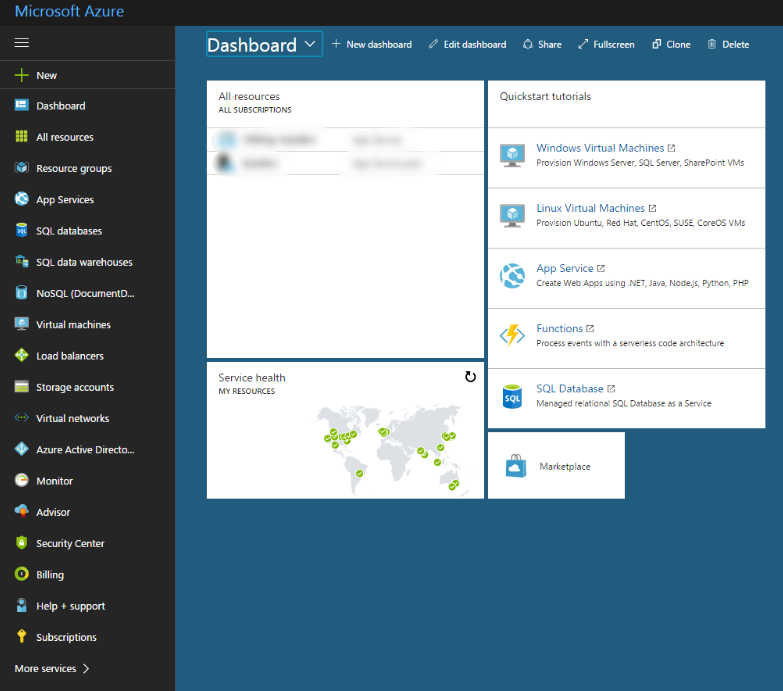Screen dimensions: 783x691
Task: Click the Advisor cloud icon
Action: [x=21, y=512]
